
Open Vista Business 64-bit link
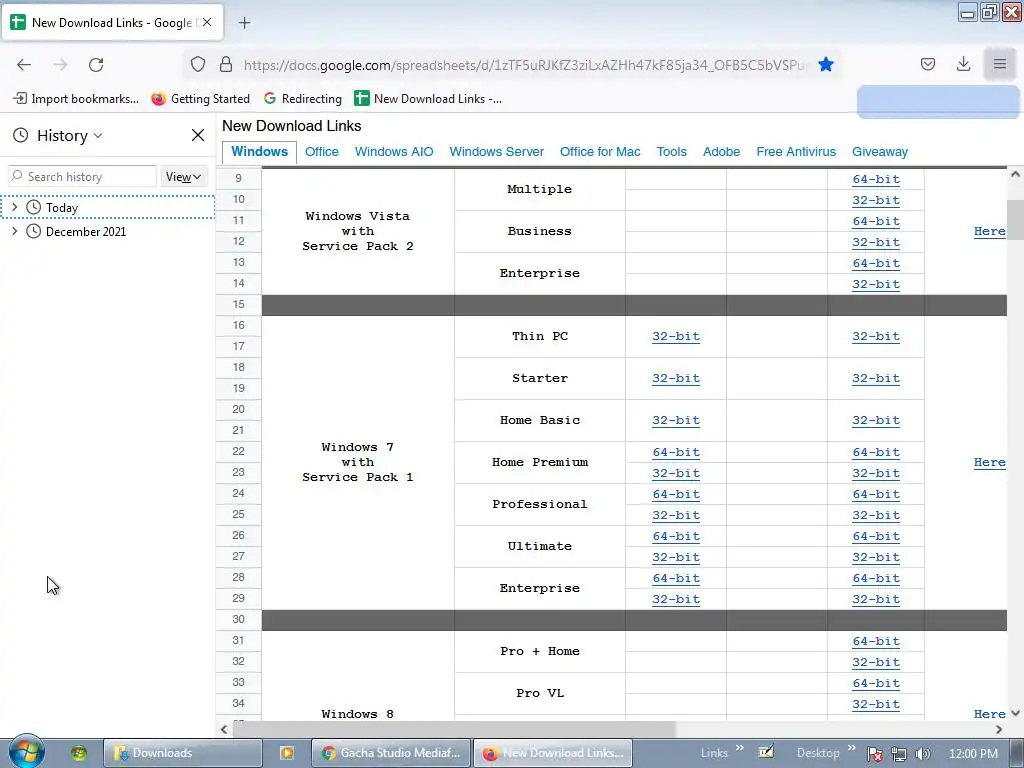click(x=876, y=221)
